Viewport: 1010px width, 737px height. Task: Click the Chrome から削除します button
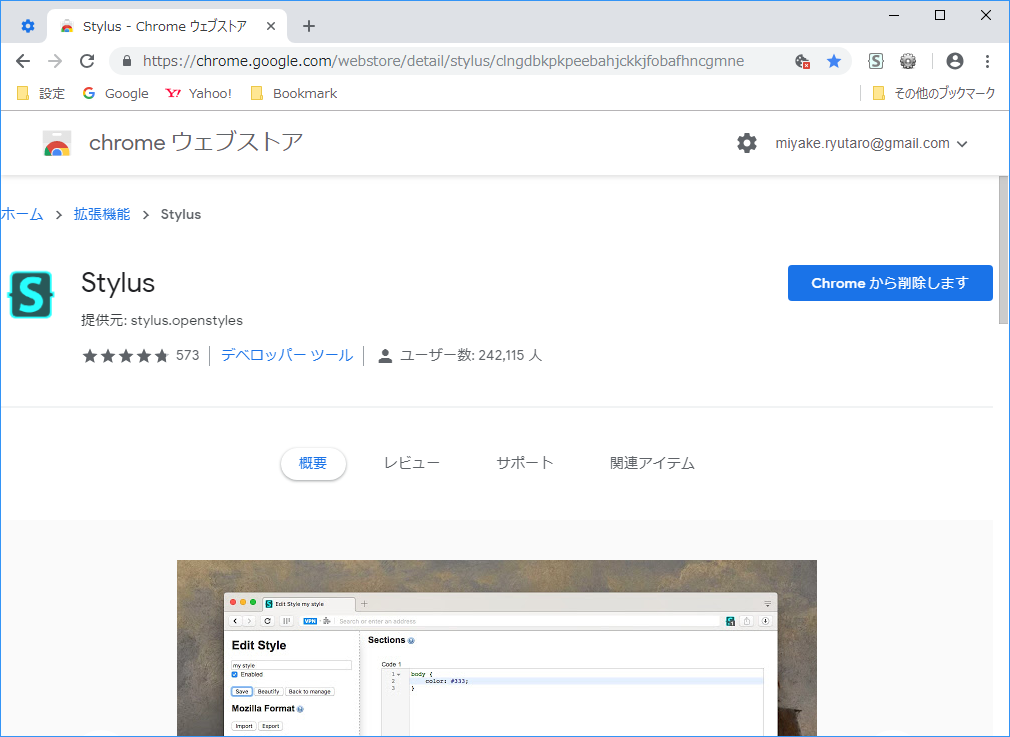tap(889, 283)
